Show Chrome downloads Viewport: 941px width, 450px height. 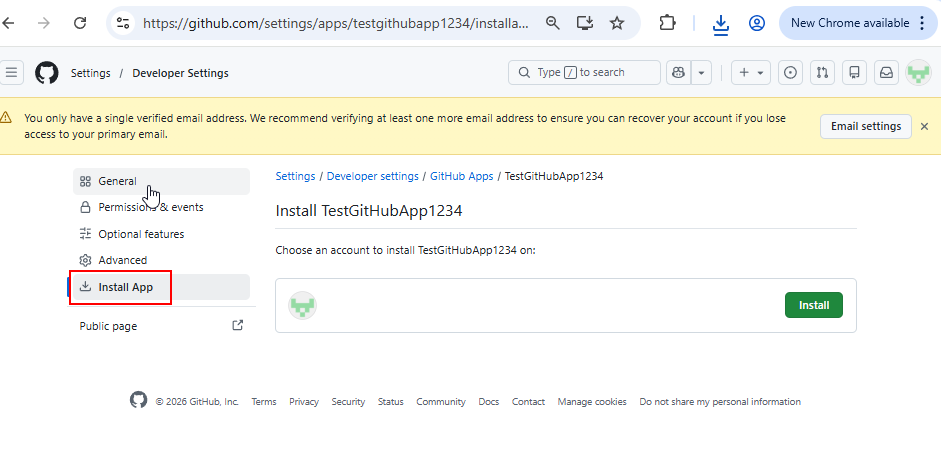click(720, 24)
